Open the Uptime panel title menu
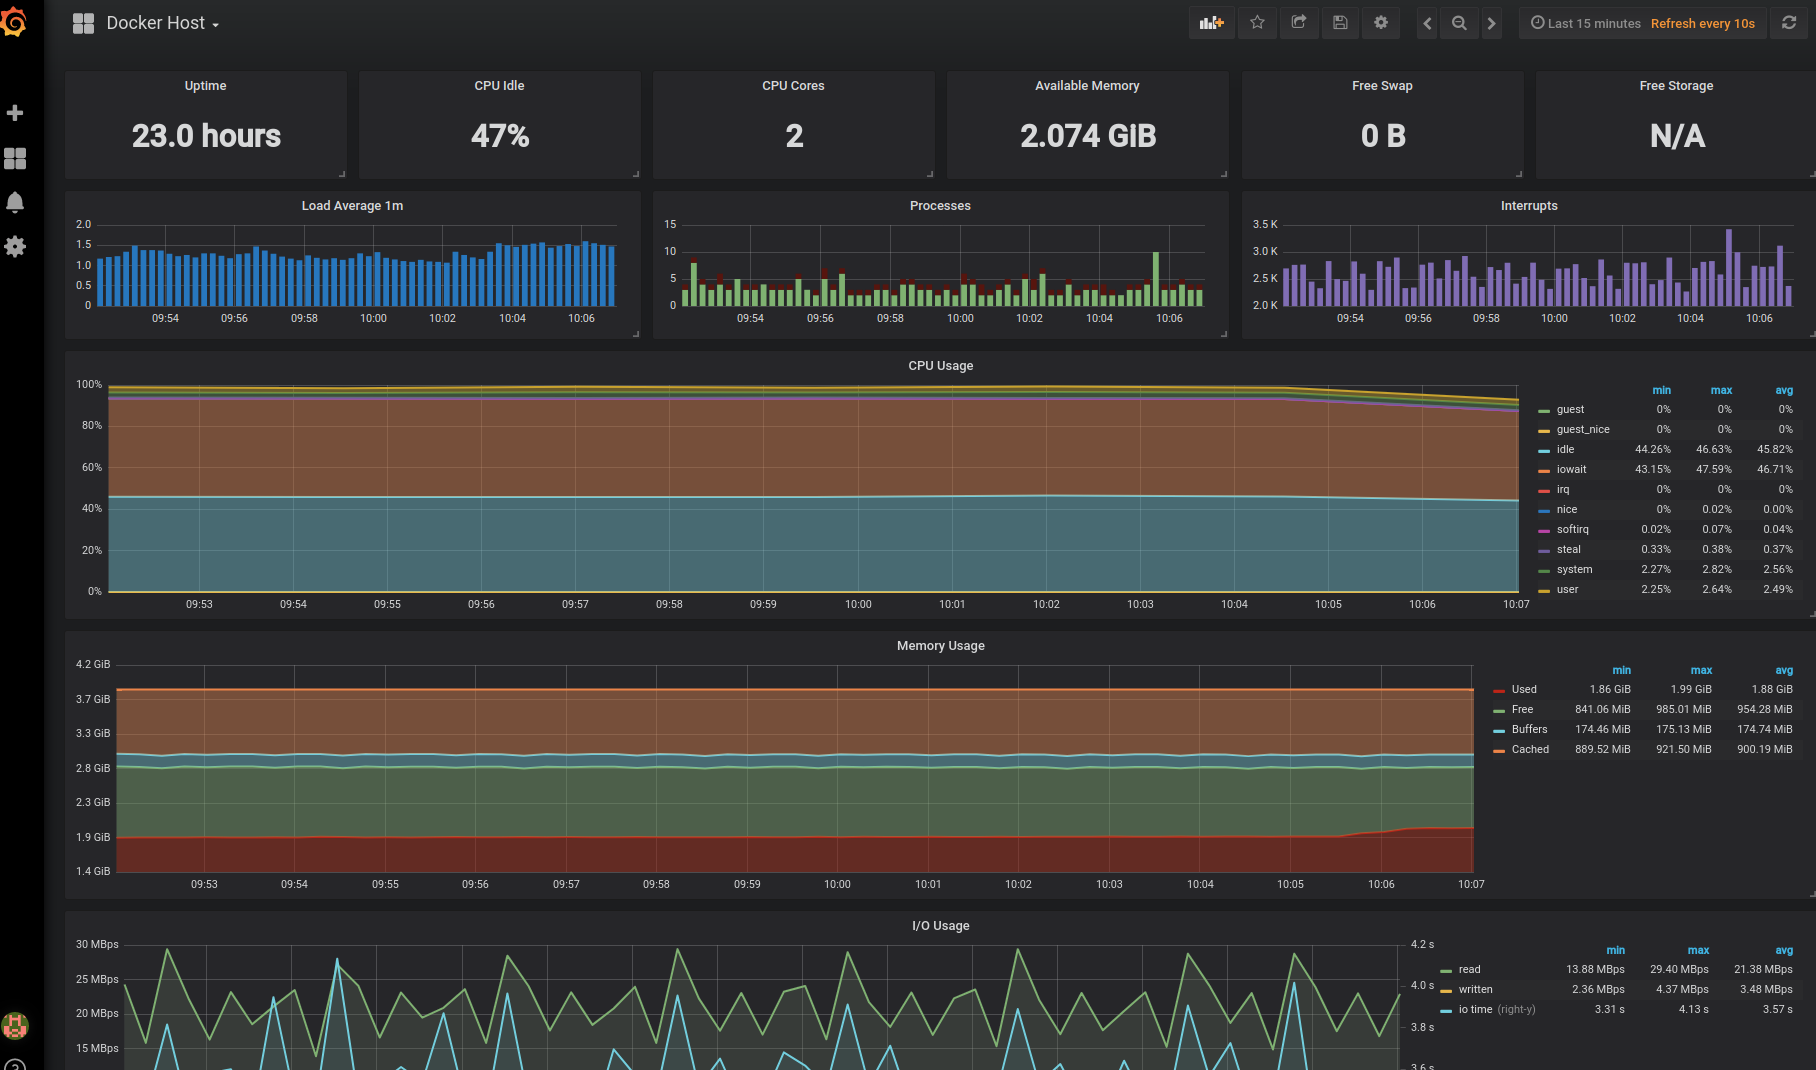The image size is (1816, 1070). [x=205, y=86]
